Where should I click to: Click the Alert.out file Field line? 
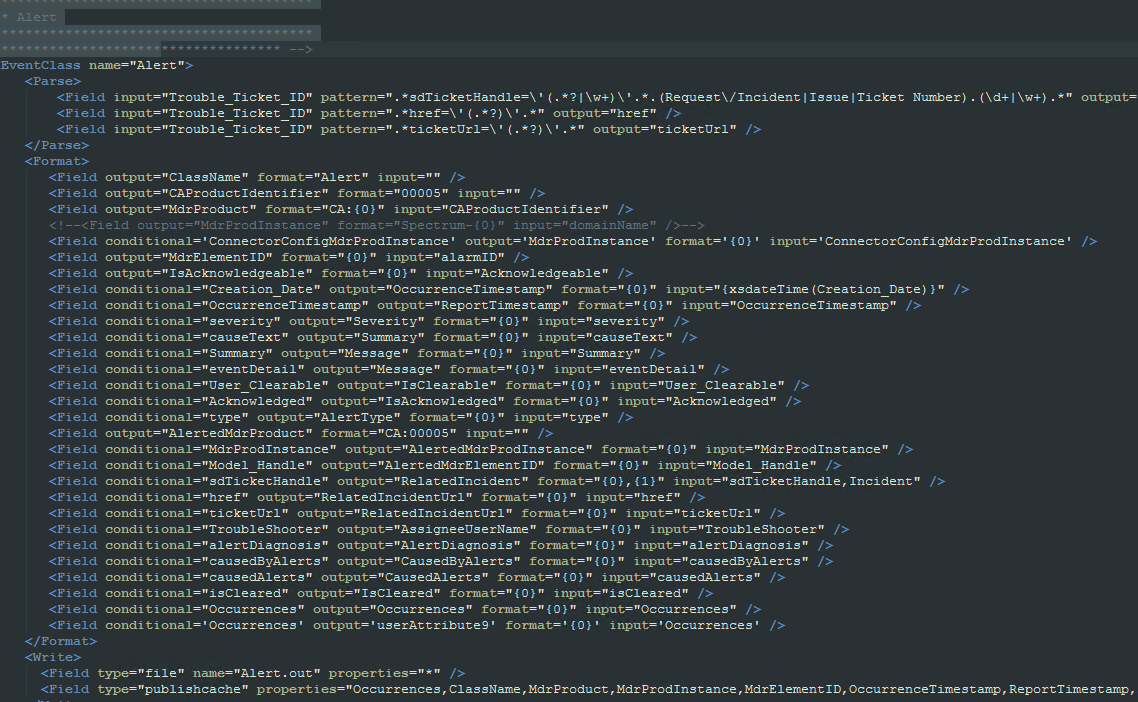[x=253, y=673]
